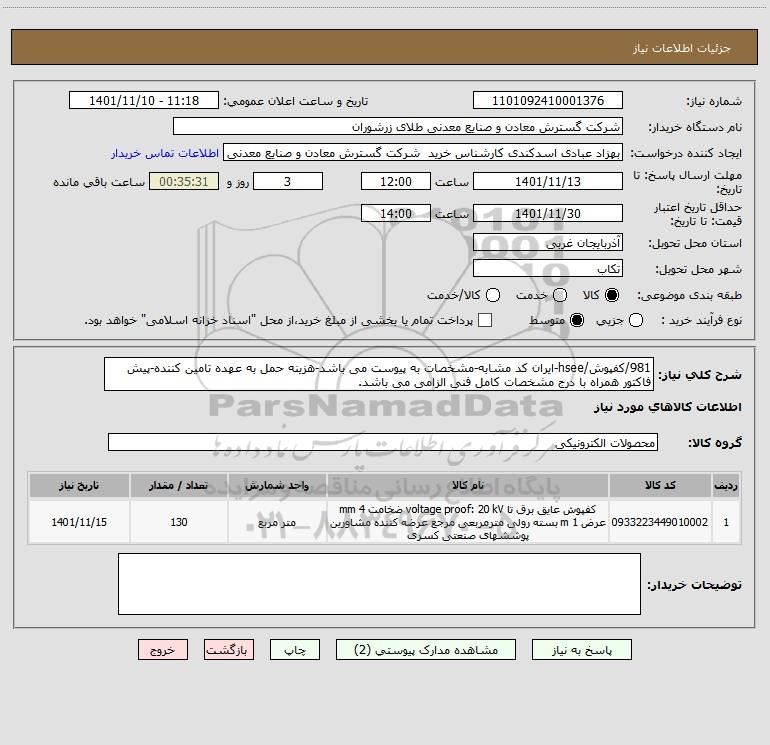The image size is (770, 745).
Task: Click the طبقه بندی موضوعی label
Action: 689,295
